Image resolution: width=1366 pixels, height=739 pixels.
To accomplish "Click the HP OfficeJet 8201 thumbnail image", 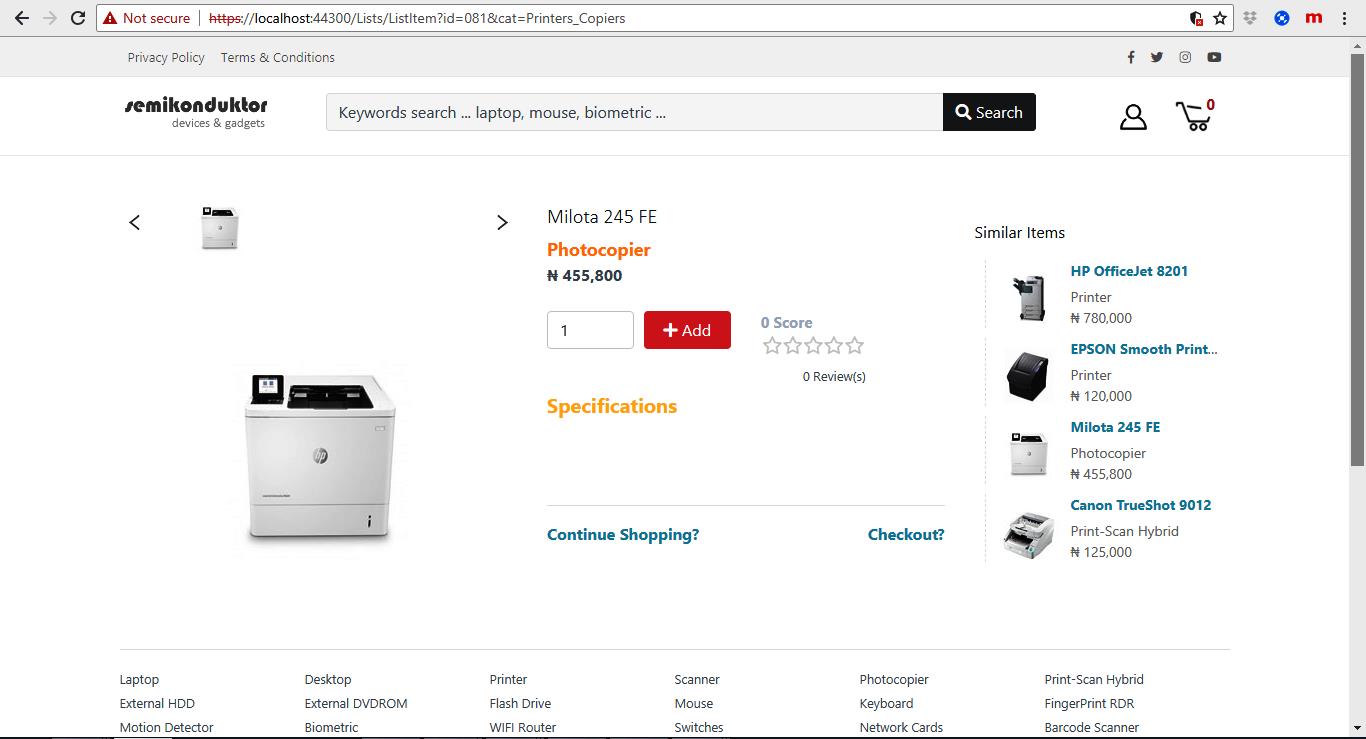I will 1029,297.
